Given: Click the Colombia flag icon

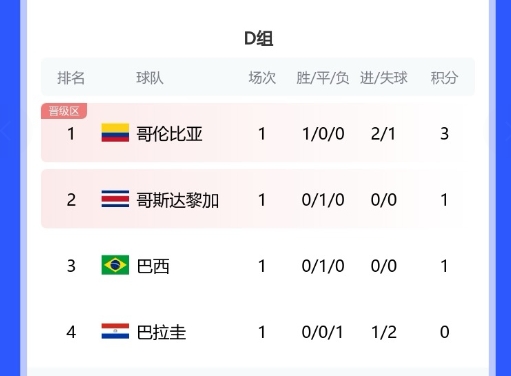Looking at the screenshot, I should (115, 133).
